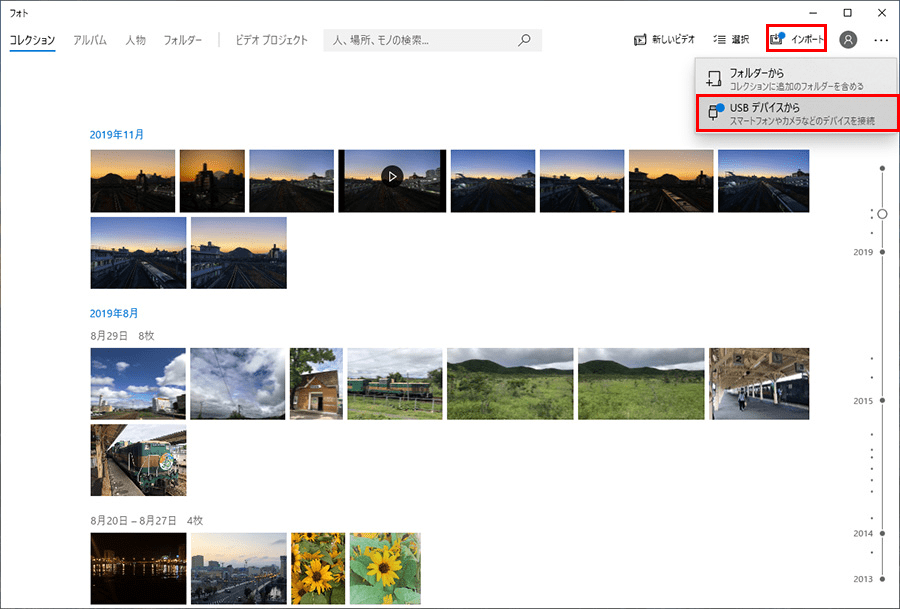The width and height of the screenshot is (900, 609).
Task: Open the green locomotive on grass photo
Action: (395, 383)
